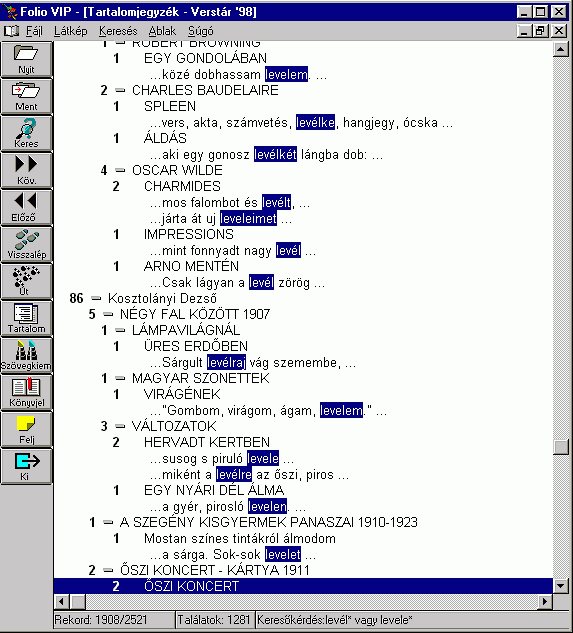Open the Tartalom contents view

click(27, 319)
